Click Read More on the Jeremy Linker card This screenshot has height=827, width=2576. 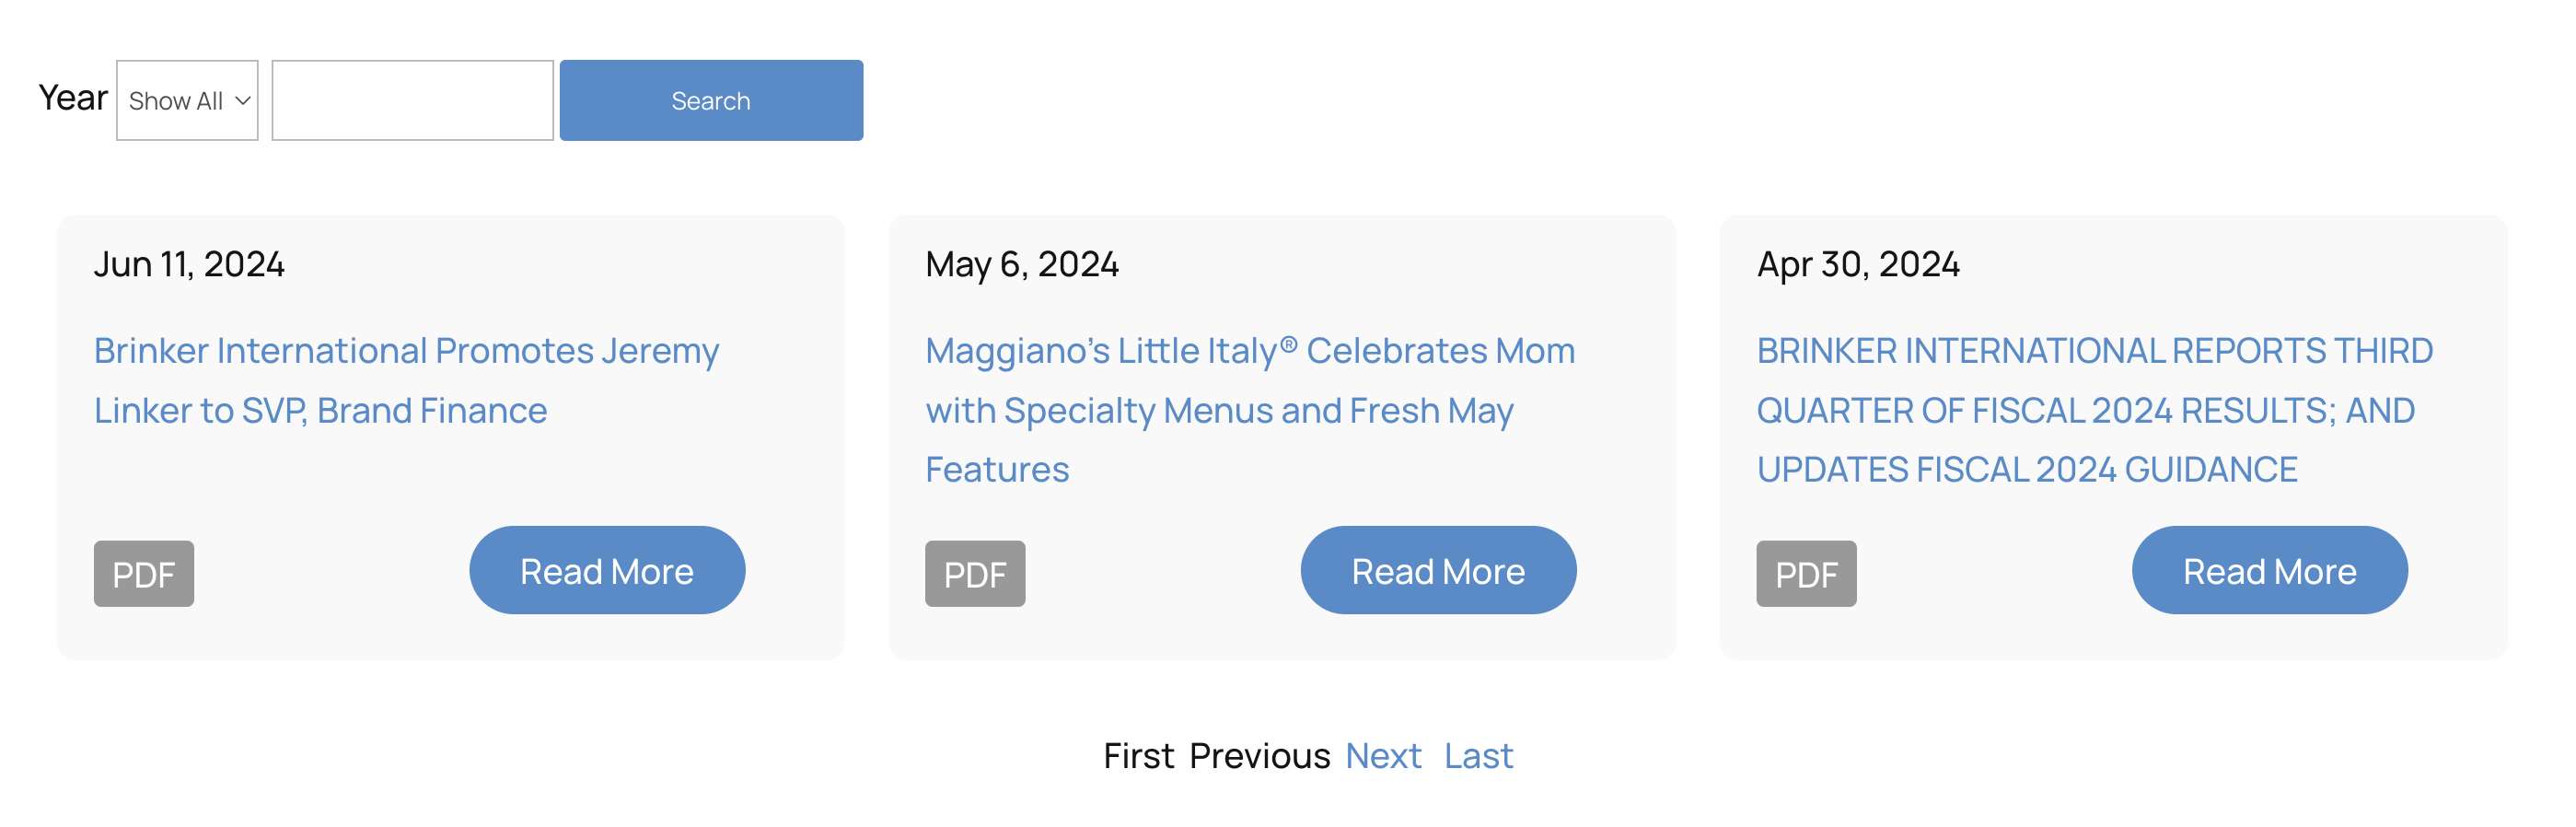click(x=607, y=571)
